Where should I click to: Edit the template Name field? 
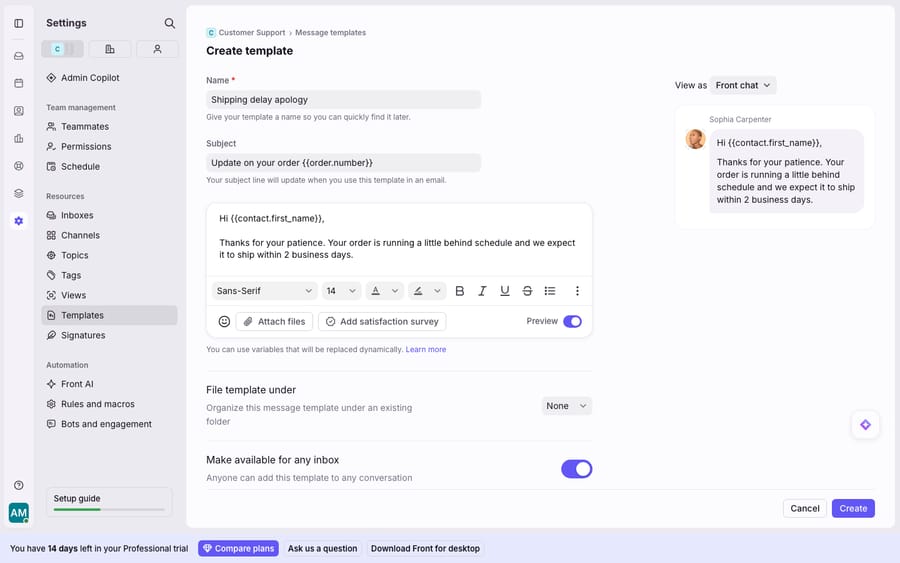(343, 99)
